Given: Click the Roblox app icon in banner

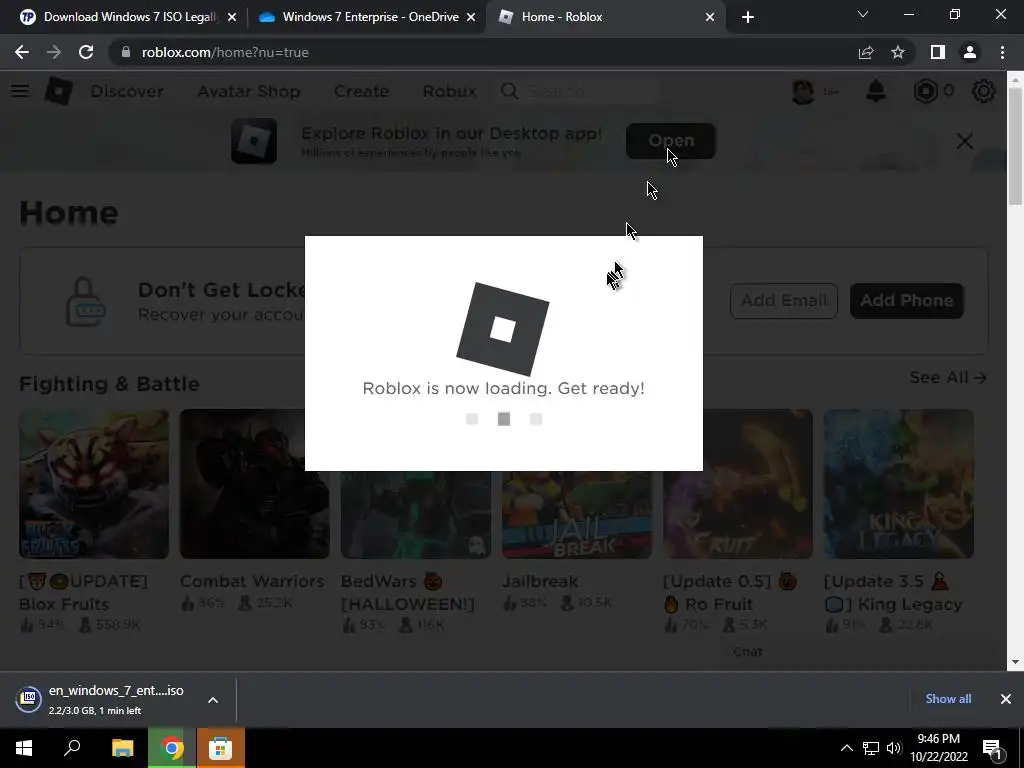Looking at the screenshot, I should point(254,141).
